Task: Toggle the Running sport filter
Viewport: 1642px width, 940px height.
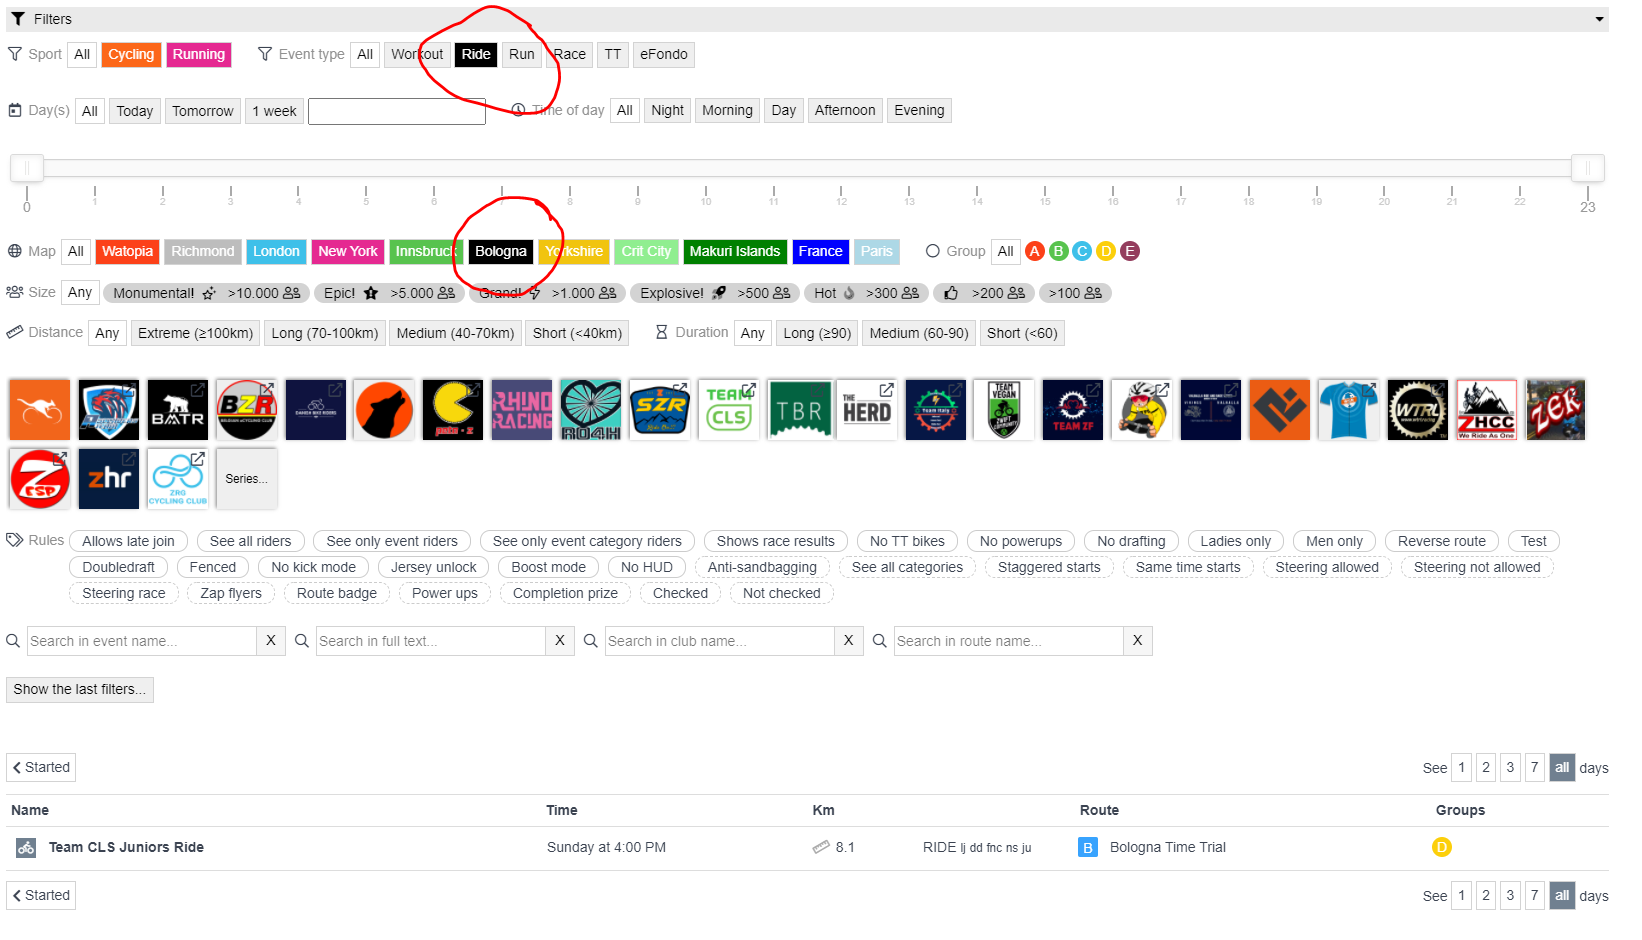Action: 199,54
